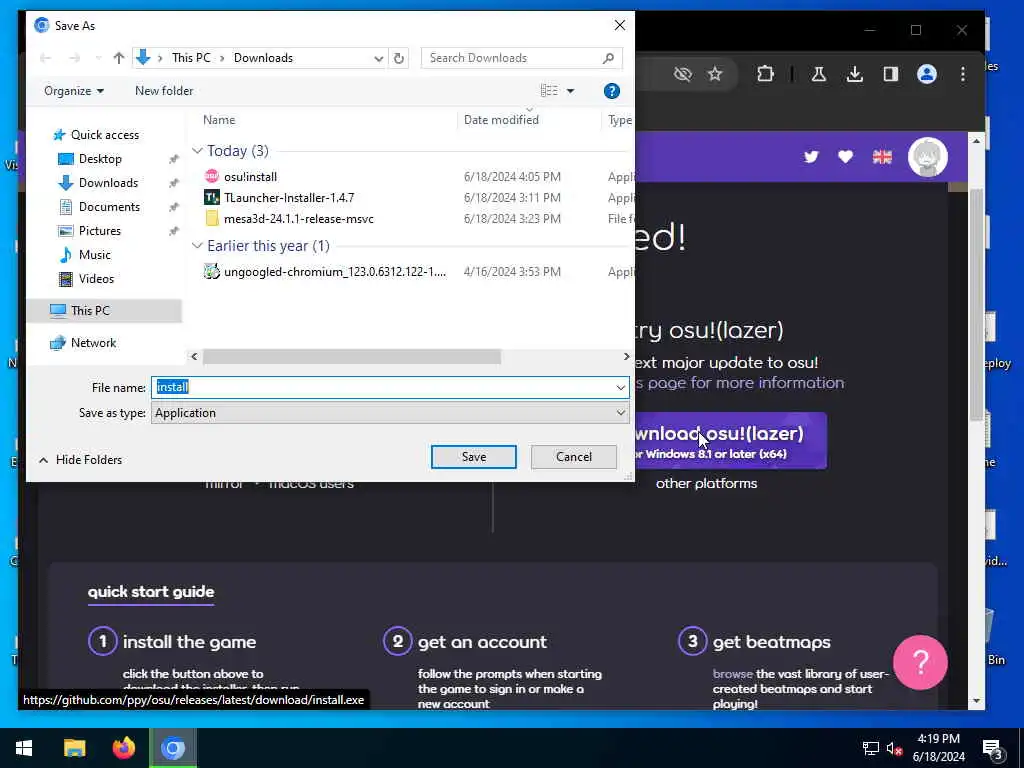
Task: Toggle the browser side panel icon
Action: [x=890, y=74]
